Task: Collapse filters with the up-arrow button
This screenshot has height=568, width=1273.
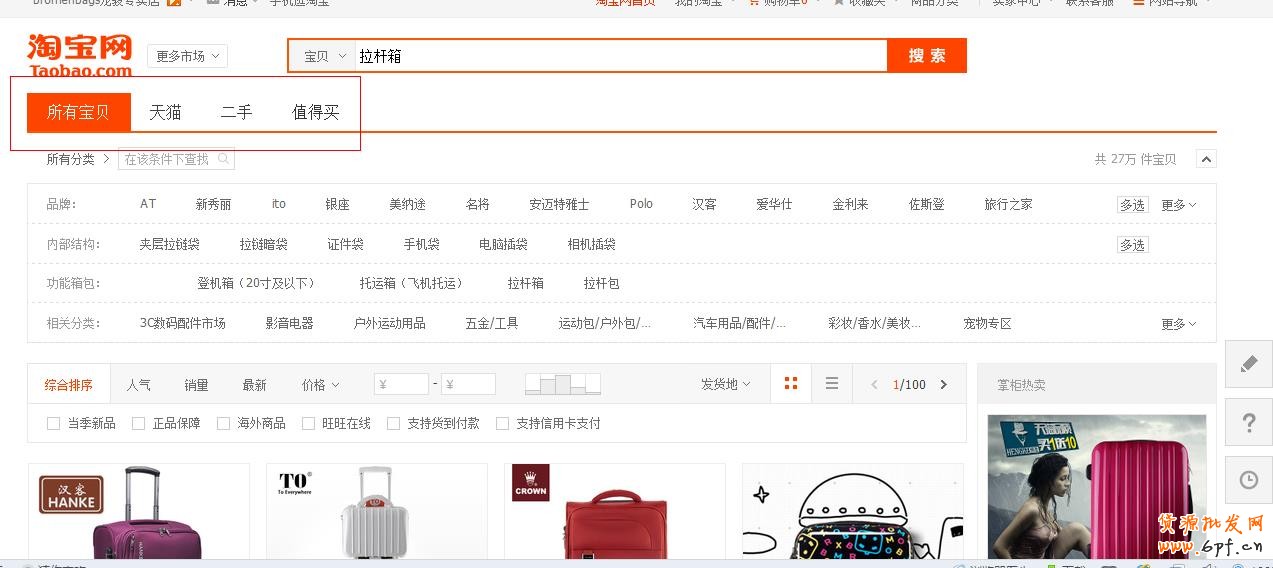Action: coord(1206,159)
